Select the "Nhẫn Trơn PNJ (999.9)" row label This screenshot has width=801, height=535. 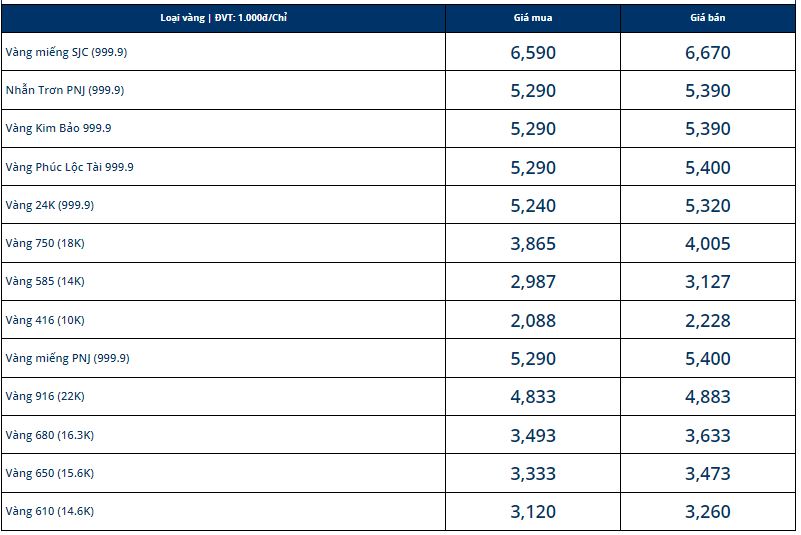tap(64, 90)
